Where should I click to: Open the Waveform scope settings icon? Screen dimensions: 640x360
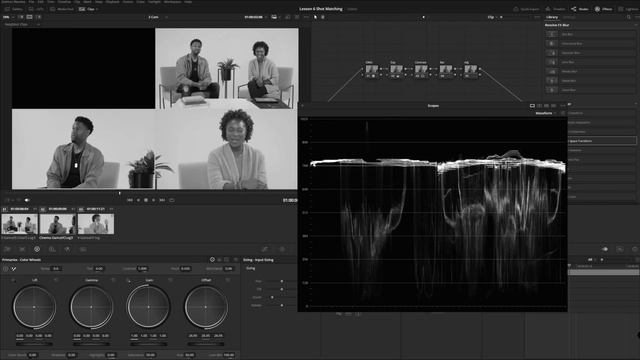click(x=562, y=113)
